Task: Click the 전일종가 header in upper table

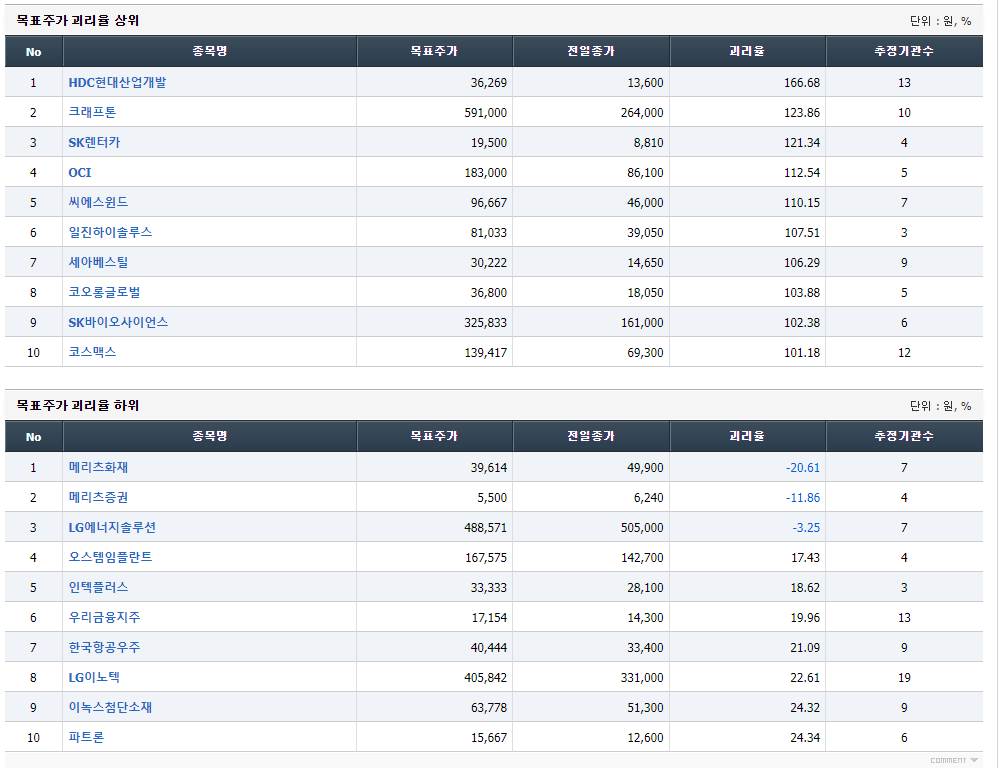Action: click(590, 51)
